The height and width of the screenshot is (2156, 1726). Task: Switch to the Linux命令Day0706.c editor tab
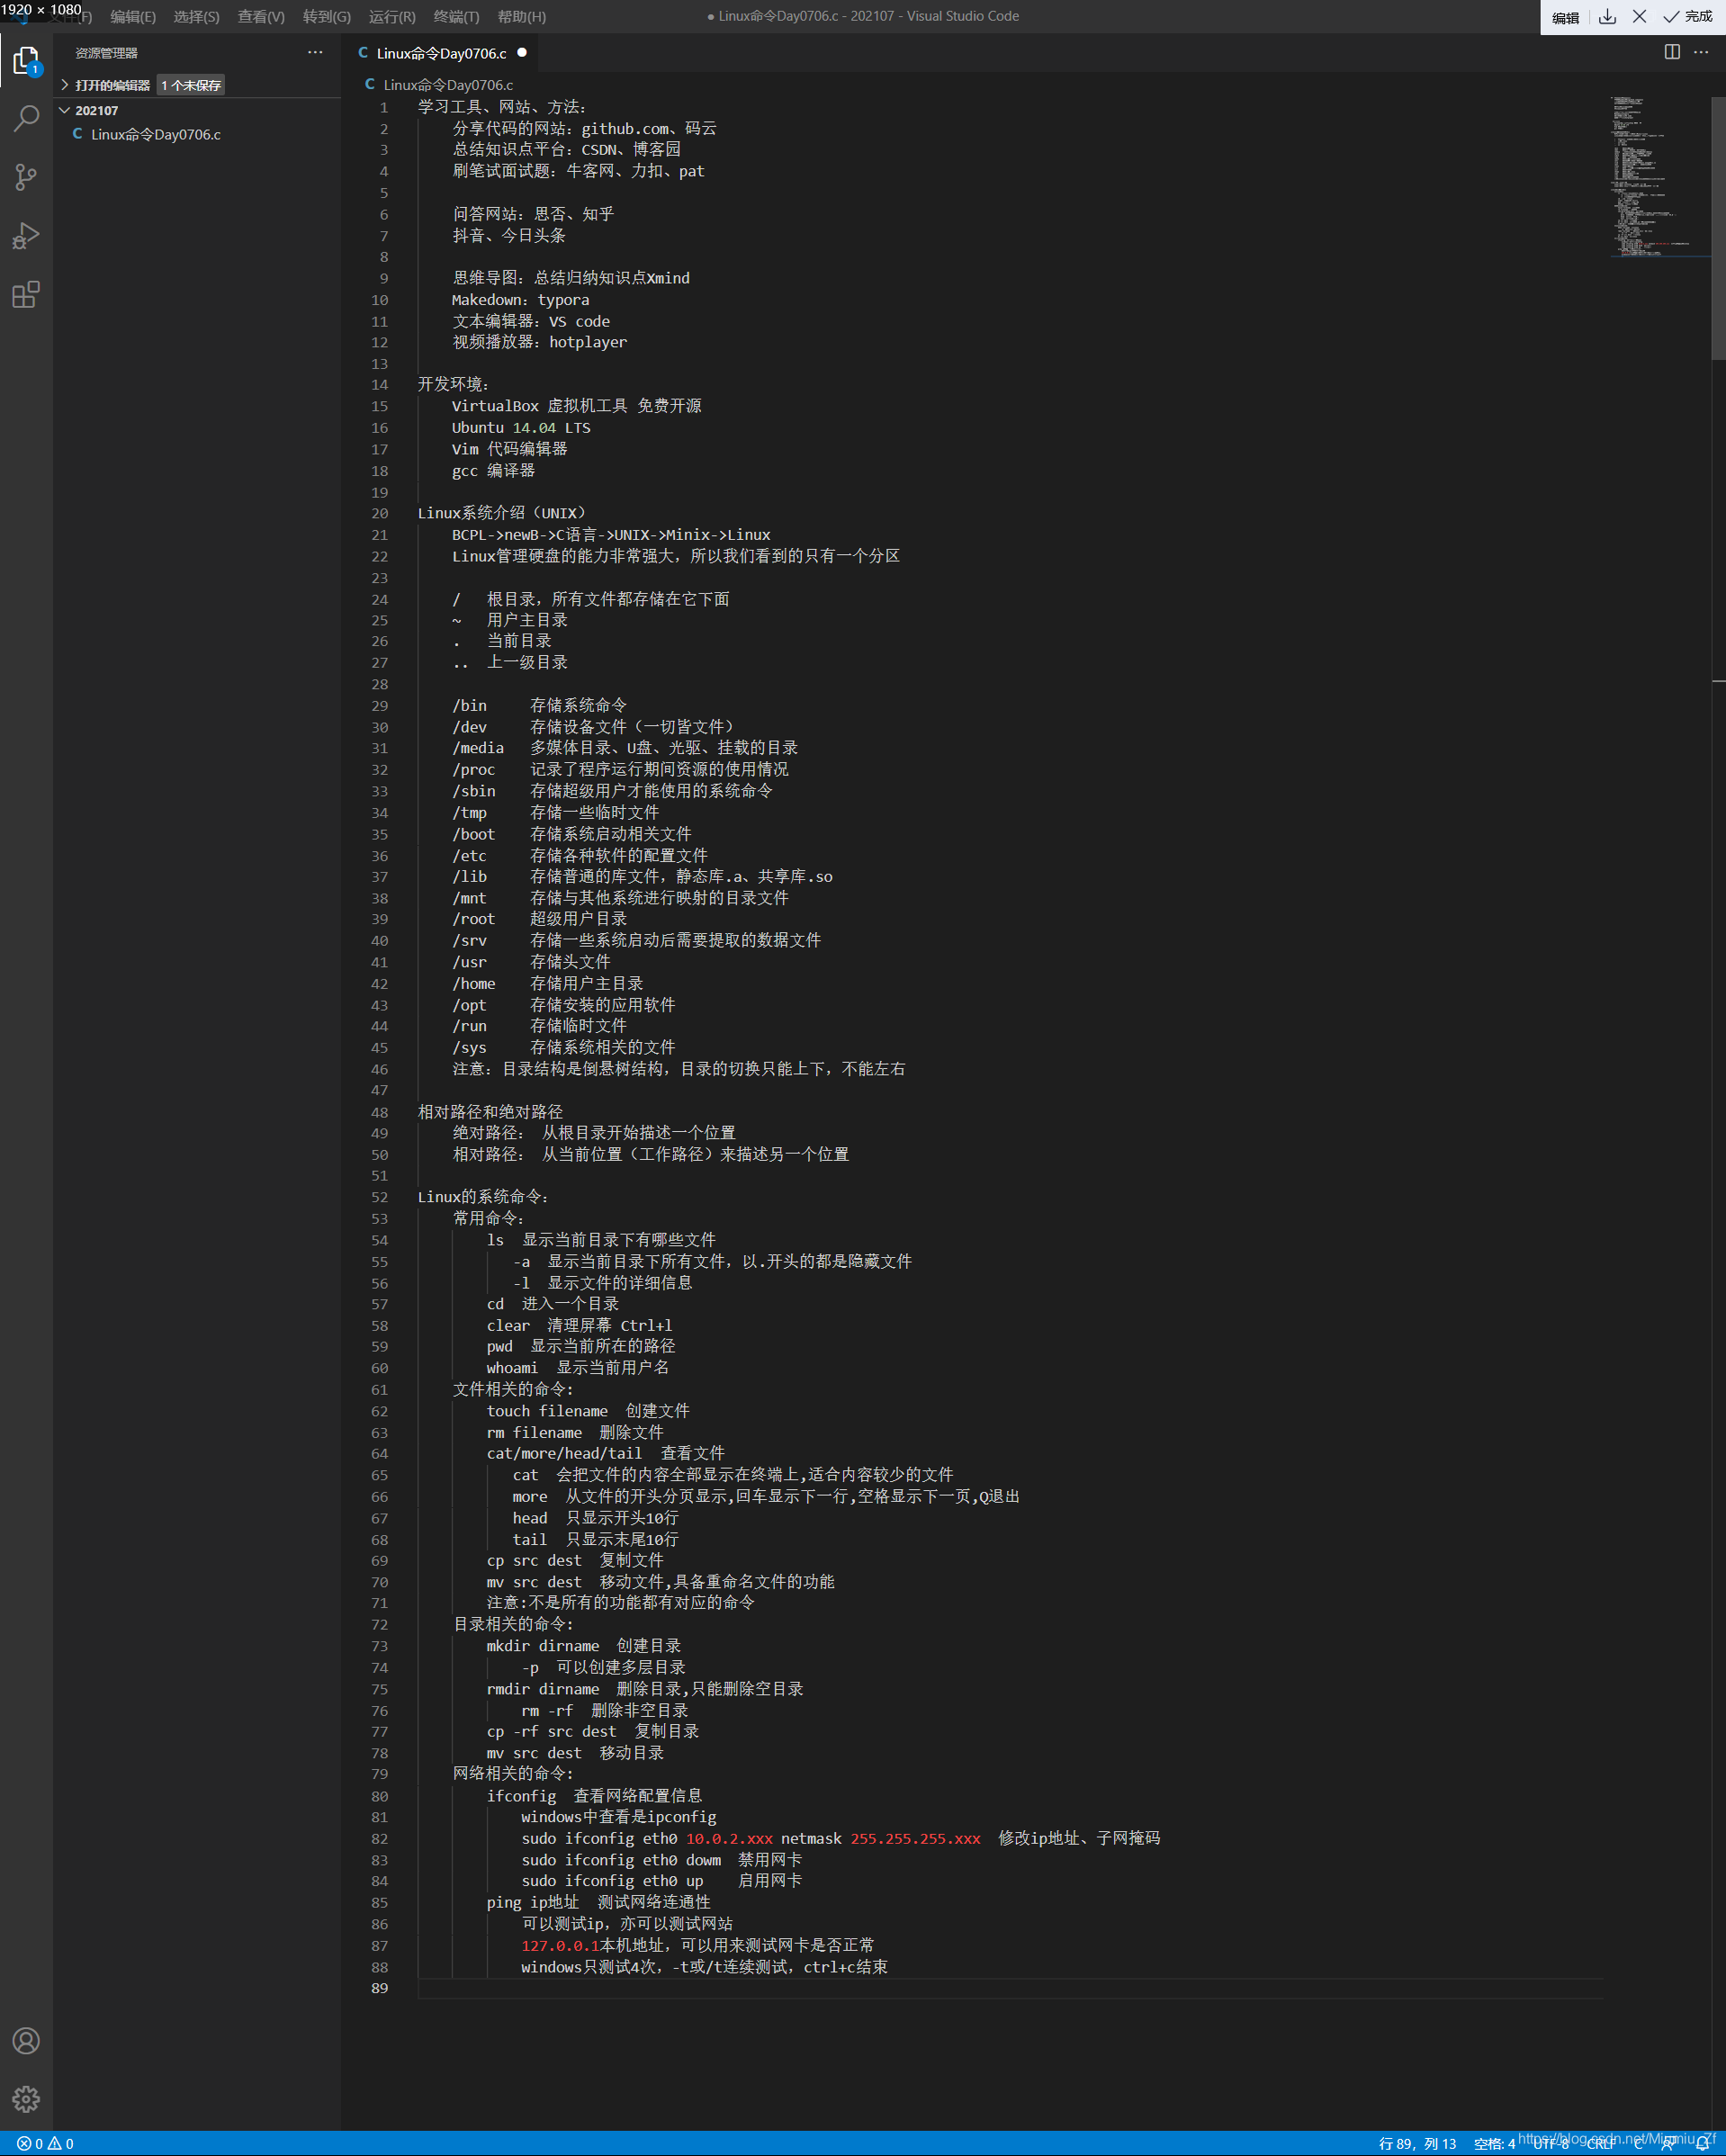440,53
